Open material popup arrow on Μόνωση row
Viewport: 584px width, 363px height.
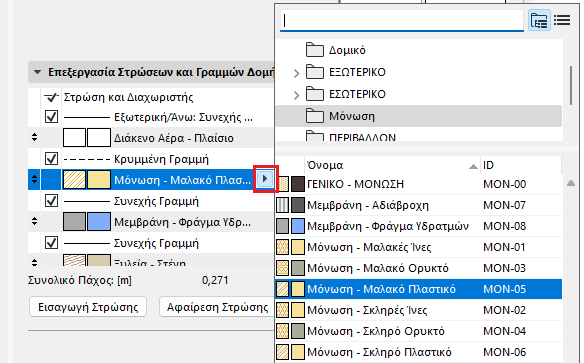tap(265, 179)
